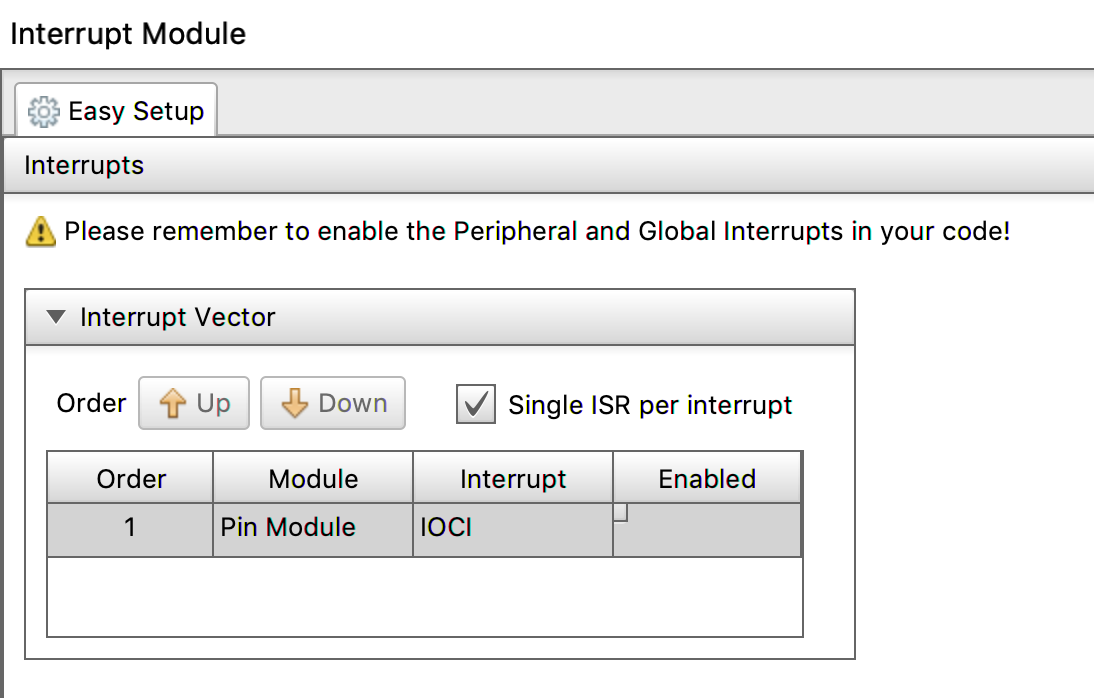Switch to the Easy Setup tab
1094x698 pixels.
pos(115,110)
